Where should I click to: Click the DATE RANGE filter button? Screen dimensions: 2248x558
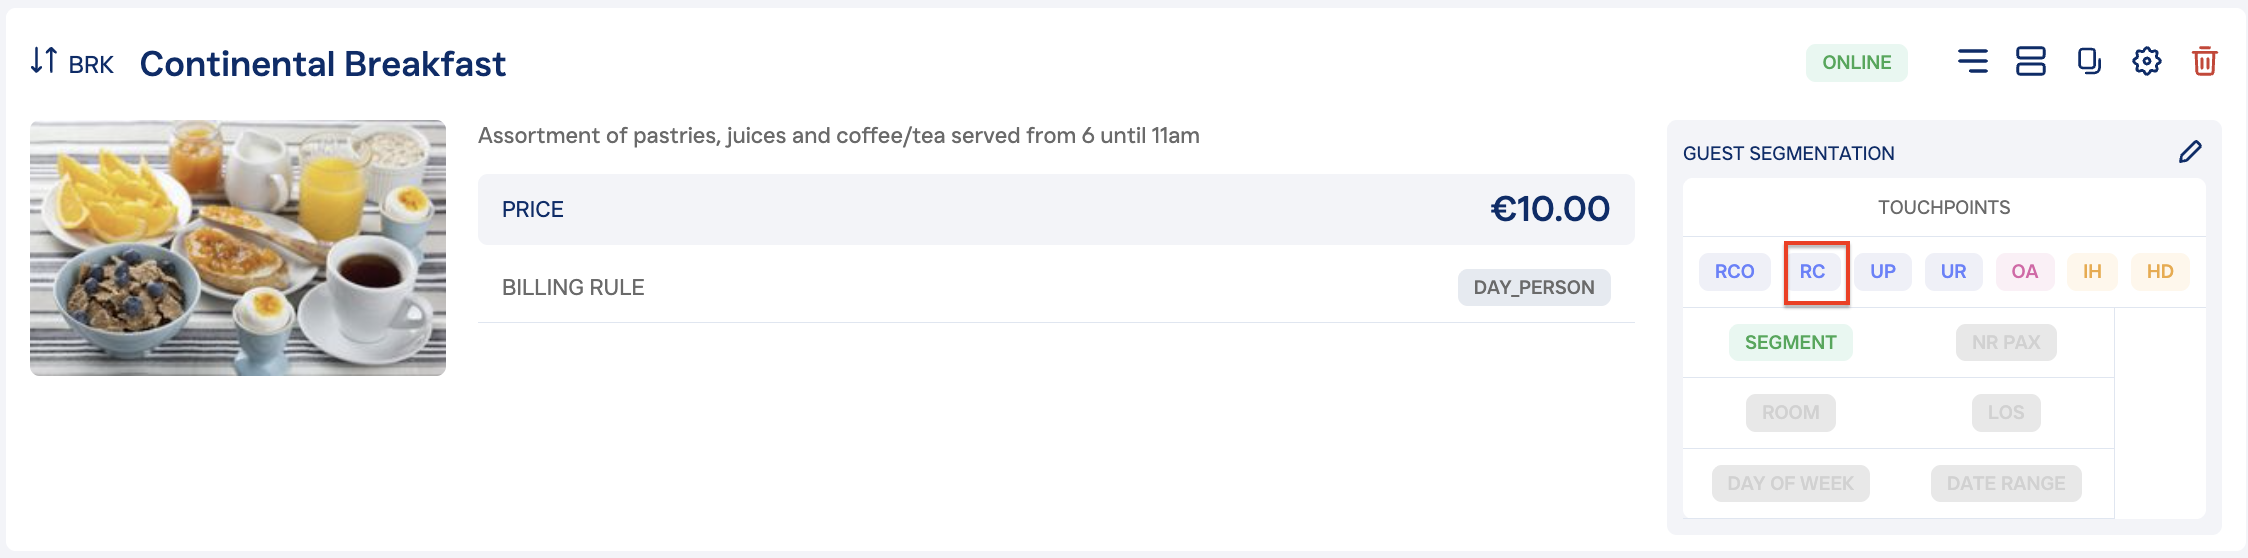(2006, 484)
